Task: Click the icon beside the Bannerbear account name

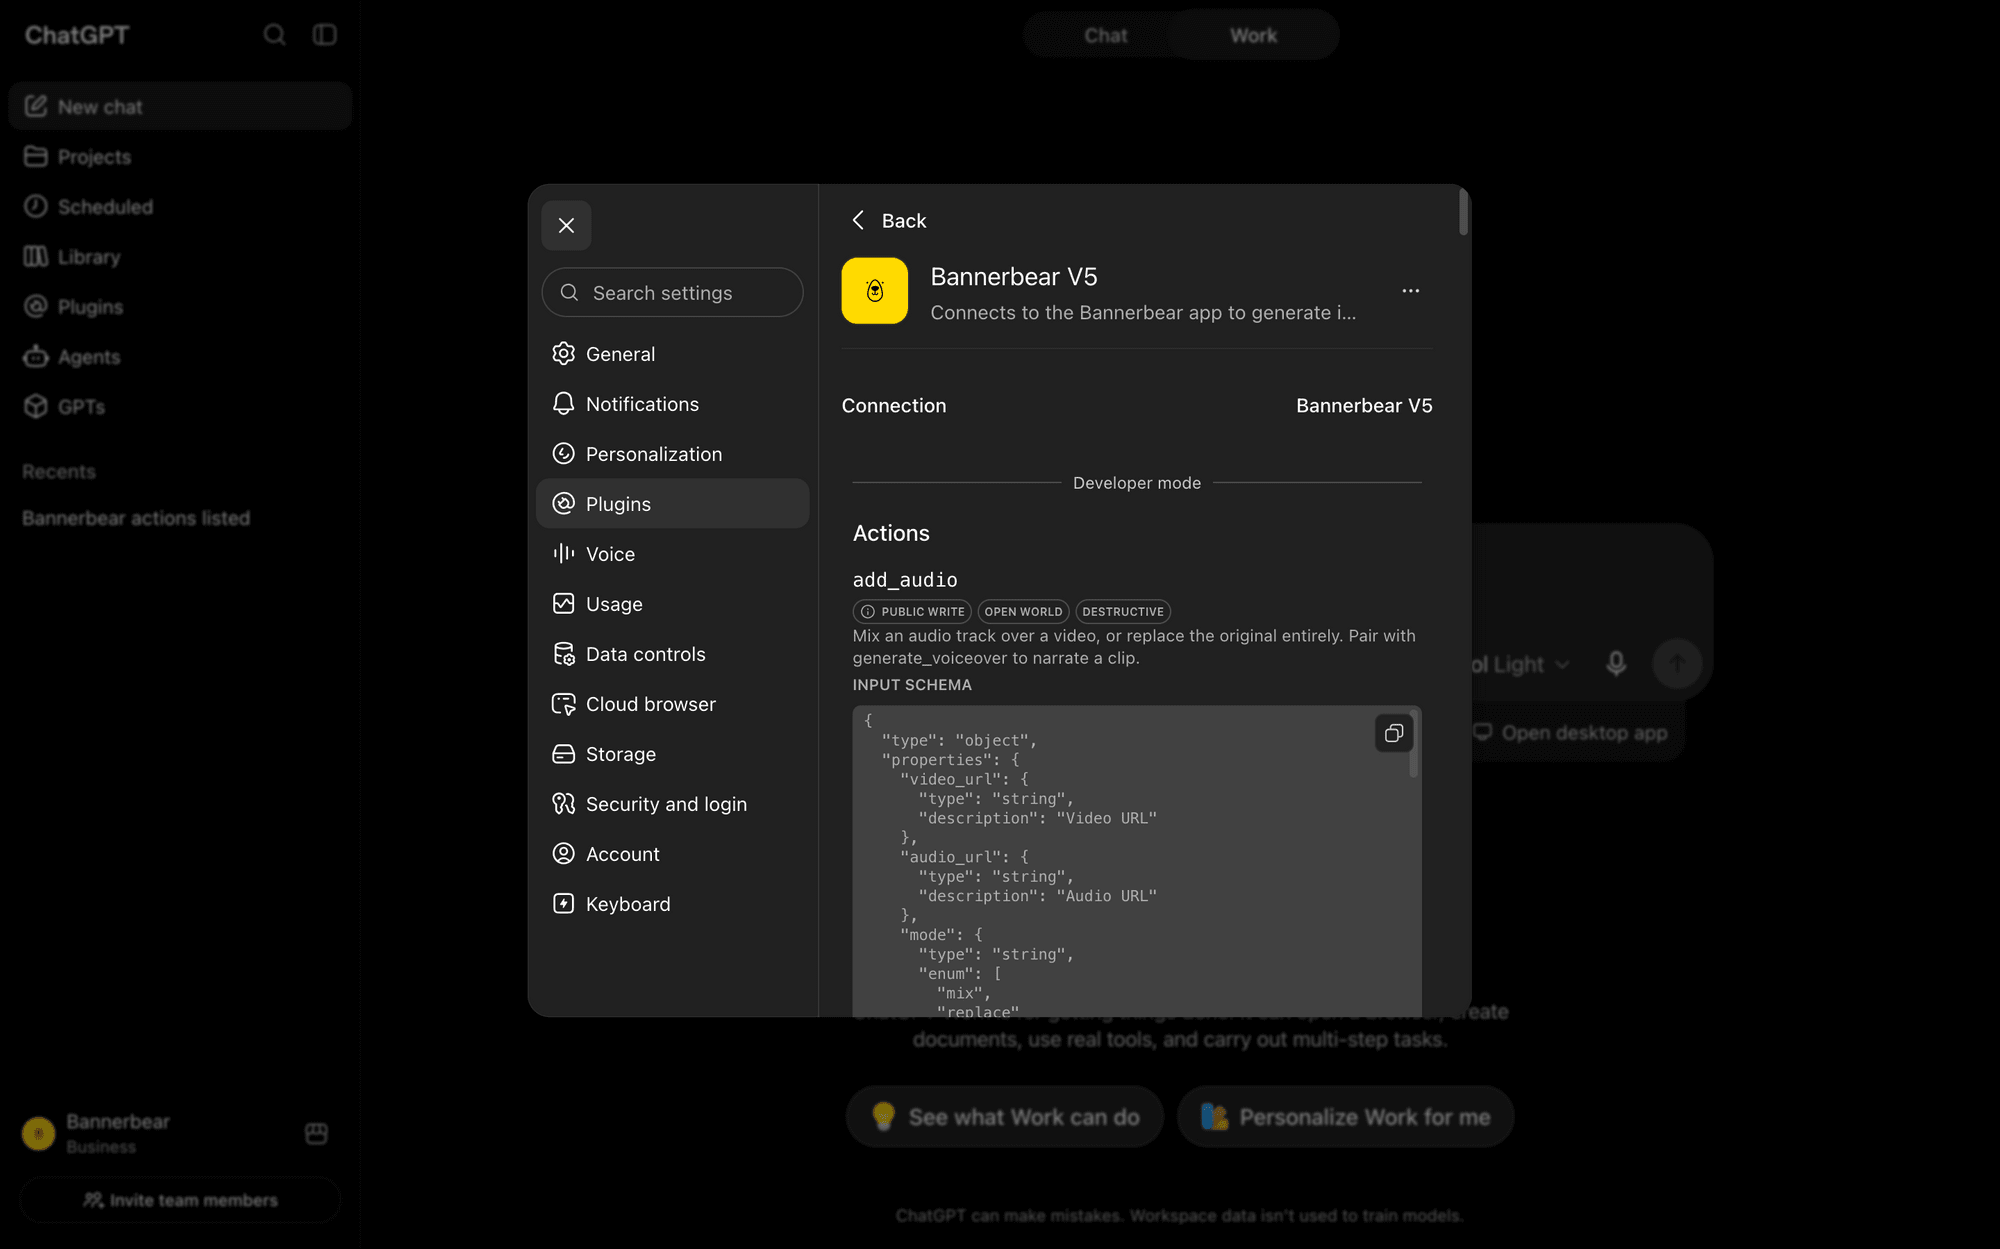Action: coord(316,1133)
